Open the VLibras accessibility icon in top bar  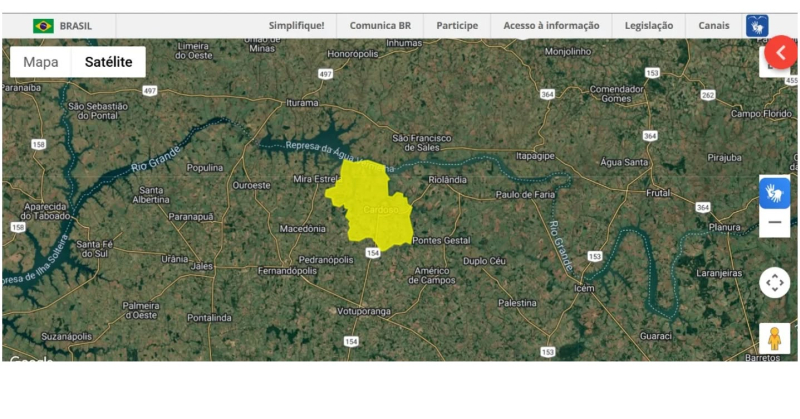[x=757, y=26]
